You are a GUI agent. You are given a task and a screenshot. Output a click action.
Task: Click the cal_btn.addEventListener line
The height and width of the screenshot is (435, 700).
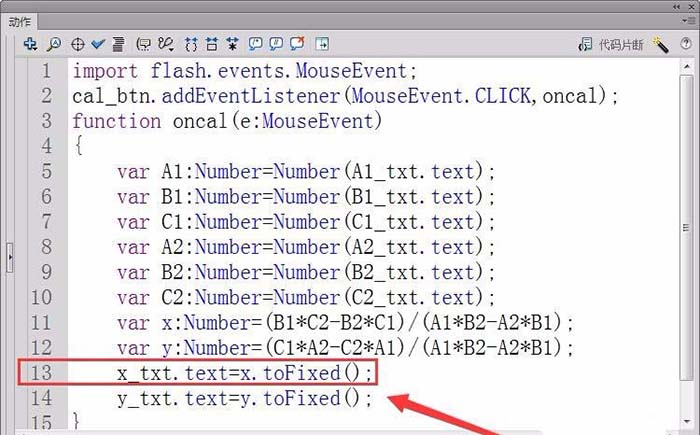pyautogui.click(x=346, y=96)
